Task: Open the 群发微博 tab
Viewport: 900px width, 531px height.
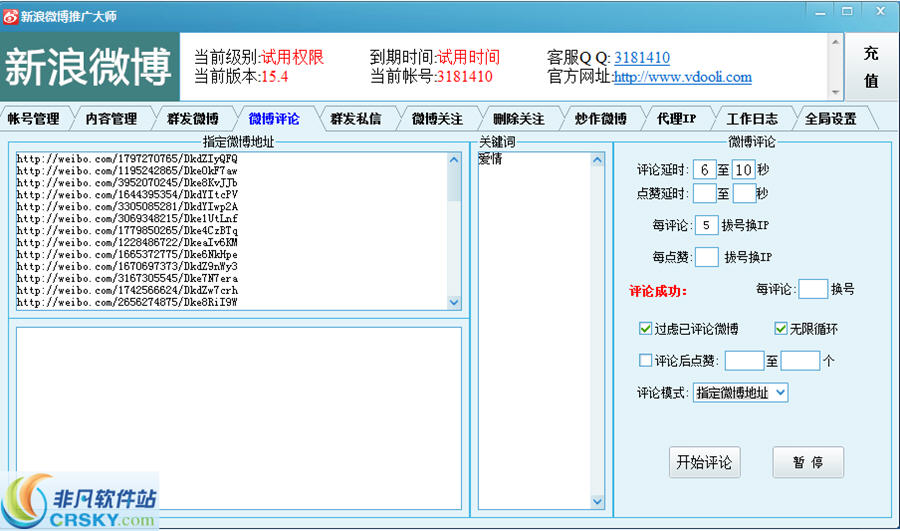Action: (x=193, y=119)
